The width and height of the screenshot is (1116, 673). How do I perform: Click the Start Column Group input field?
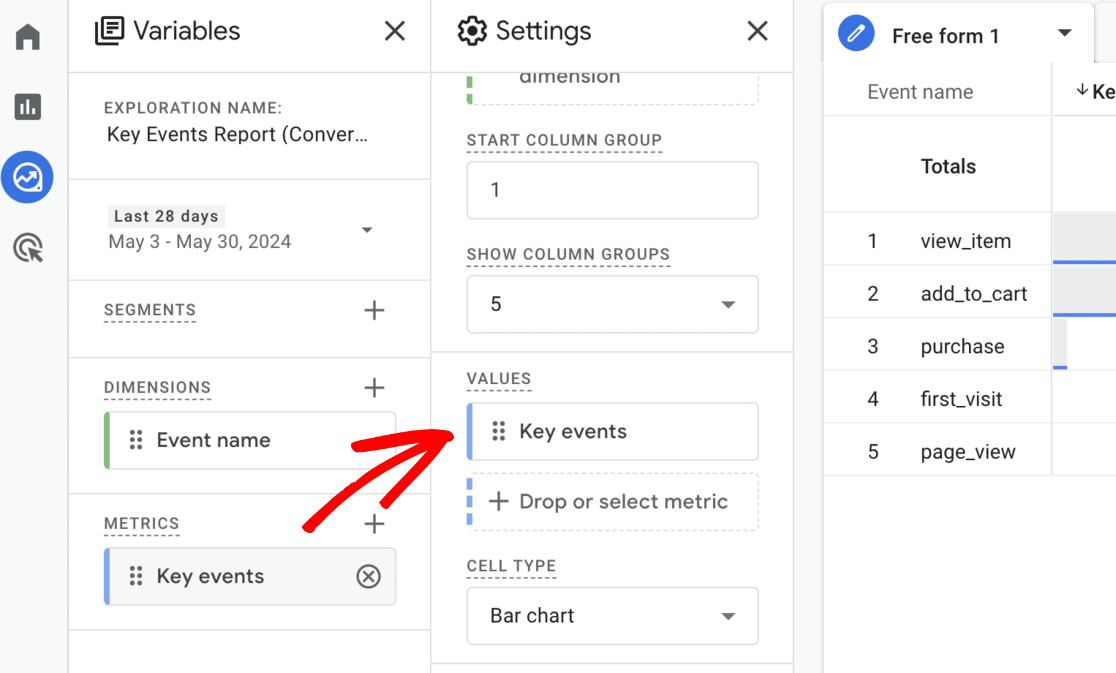612,190
